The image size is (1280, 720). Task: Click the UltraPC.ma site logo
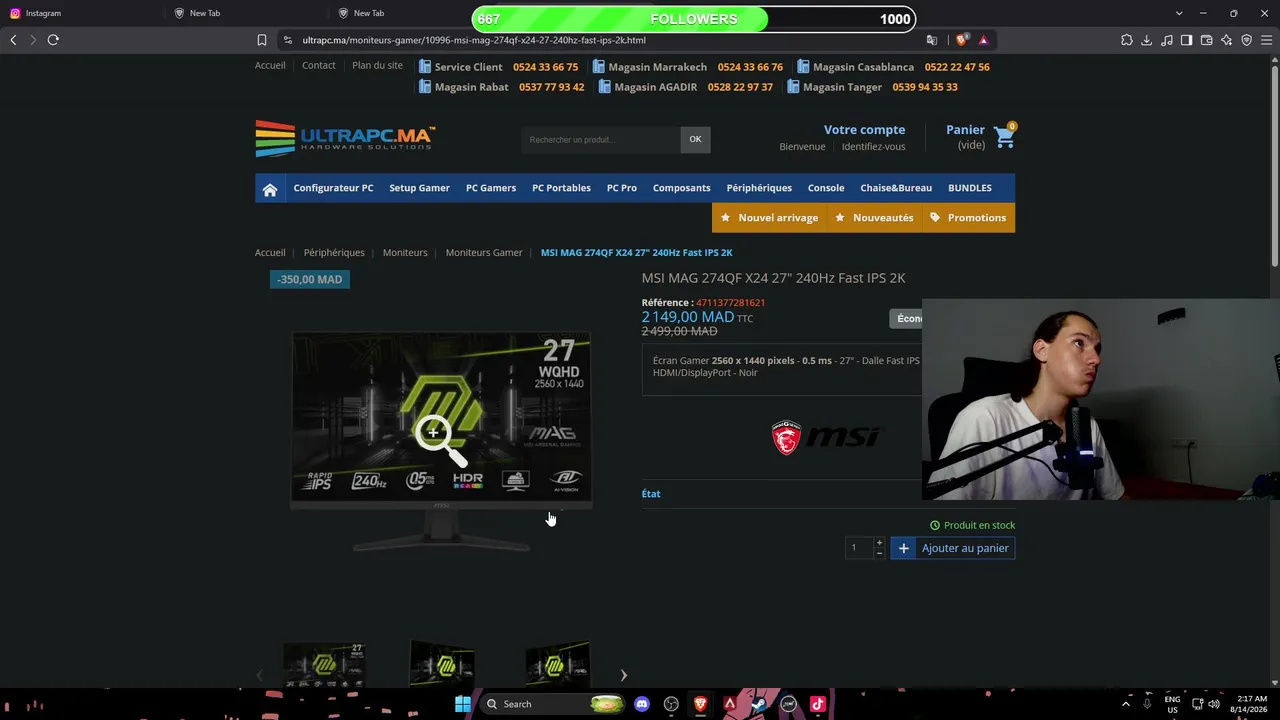[x=345, y=139]
